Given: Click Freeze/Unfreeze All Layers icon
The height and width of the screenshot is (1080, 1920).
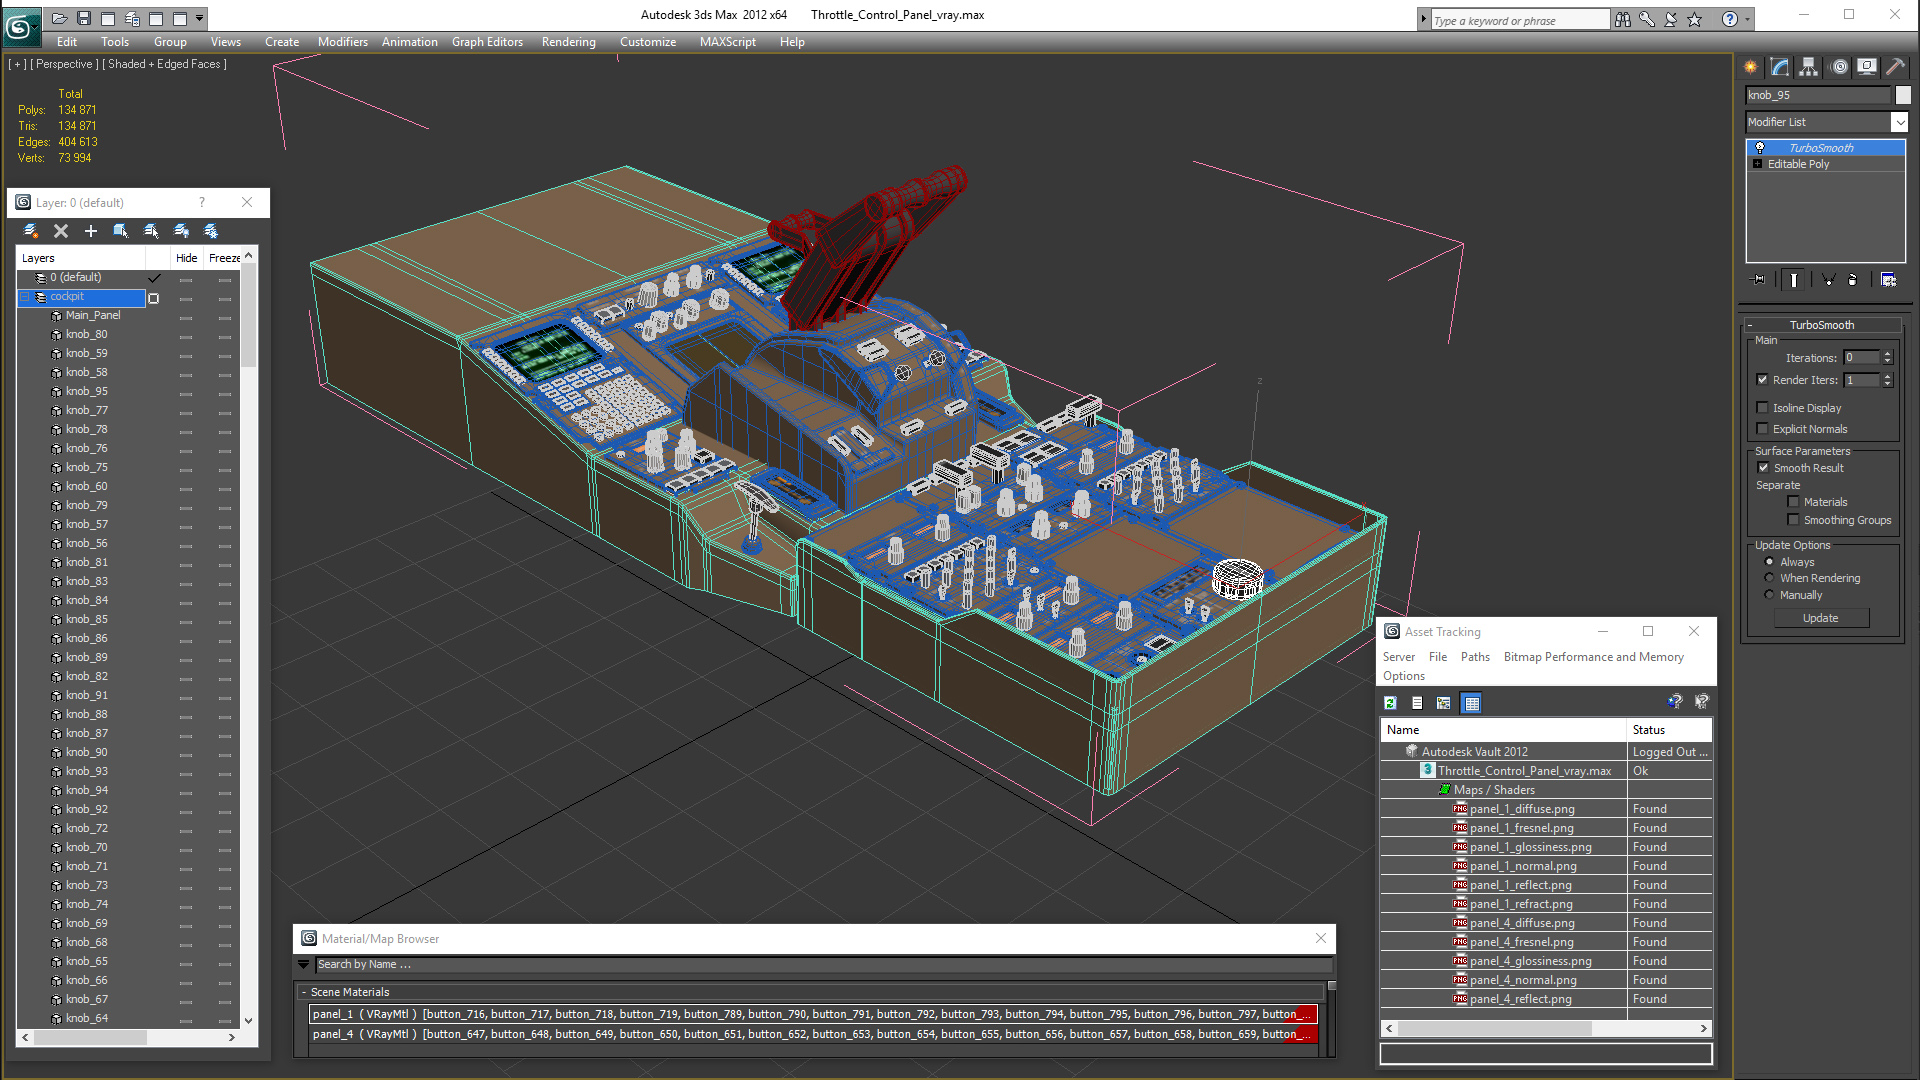Looking at the screenshot, I should click(x=211, y=231).
